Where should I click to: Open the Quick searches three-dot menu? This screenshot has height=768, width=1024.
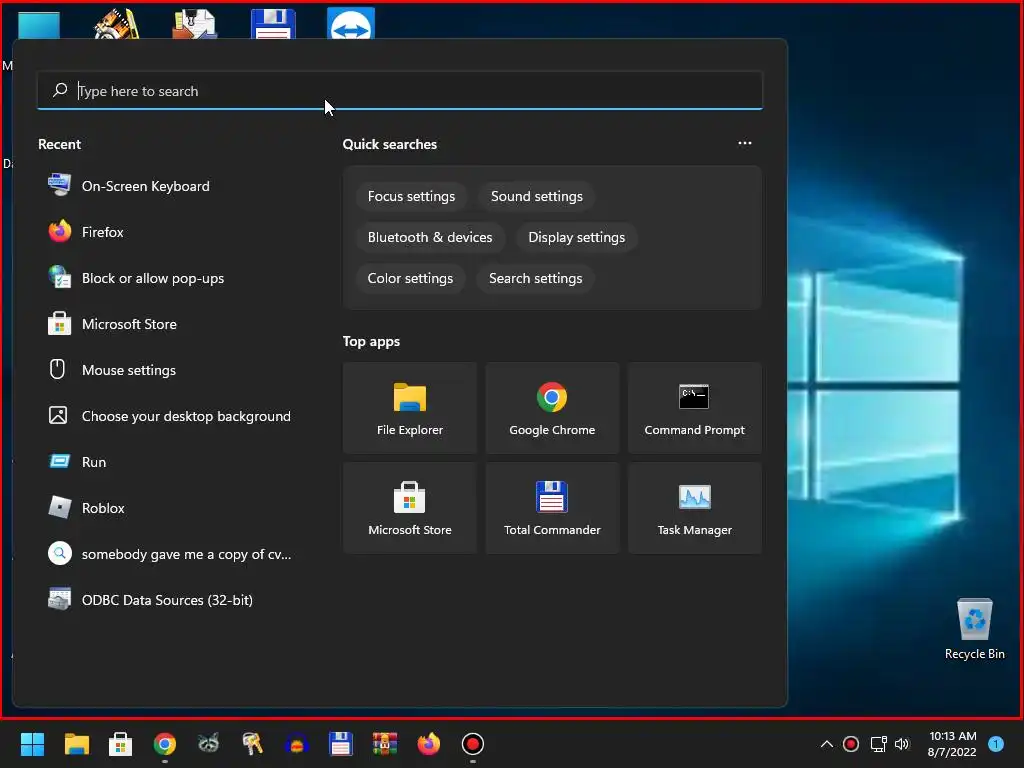(x=744, y=143)
